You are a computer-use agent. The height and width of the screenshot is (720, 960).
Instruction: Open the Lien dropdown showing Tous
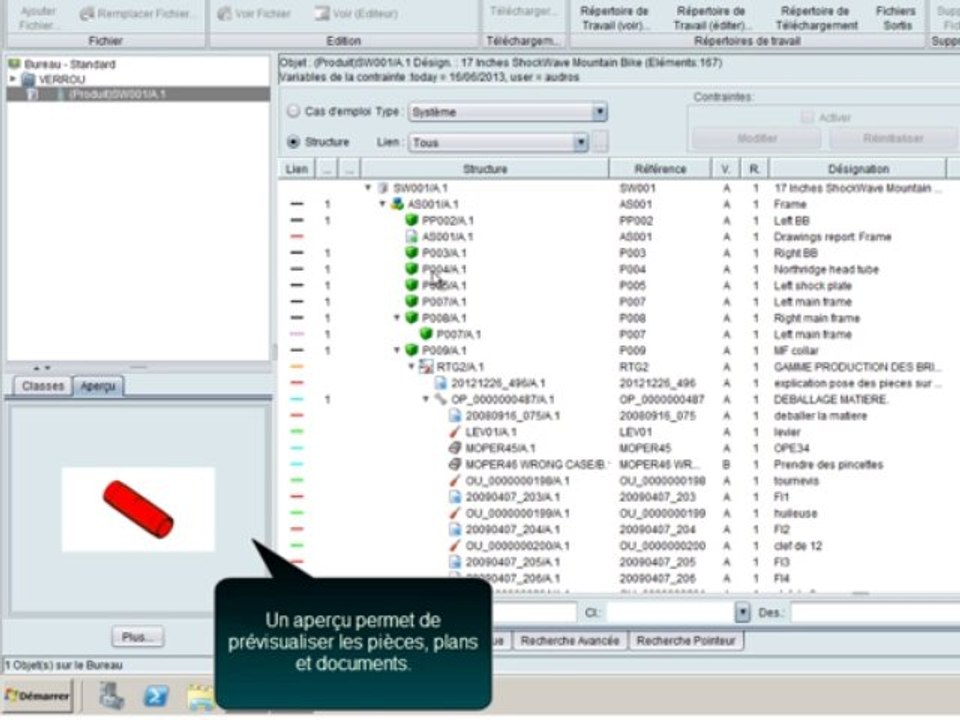(498, 142)
